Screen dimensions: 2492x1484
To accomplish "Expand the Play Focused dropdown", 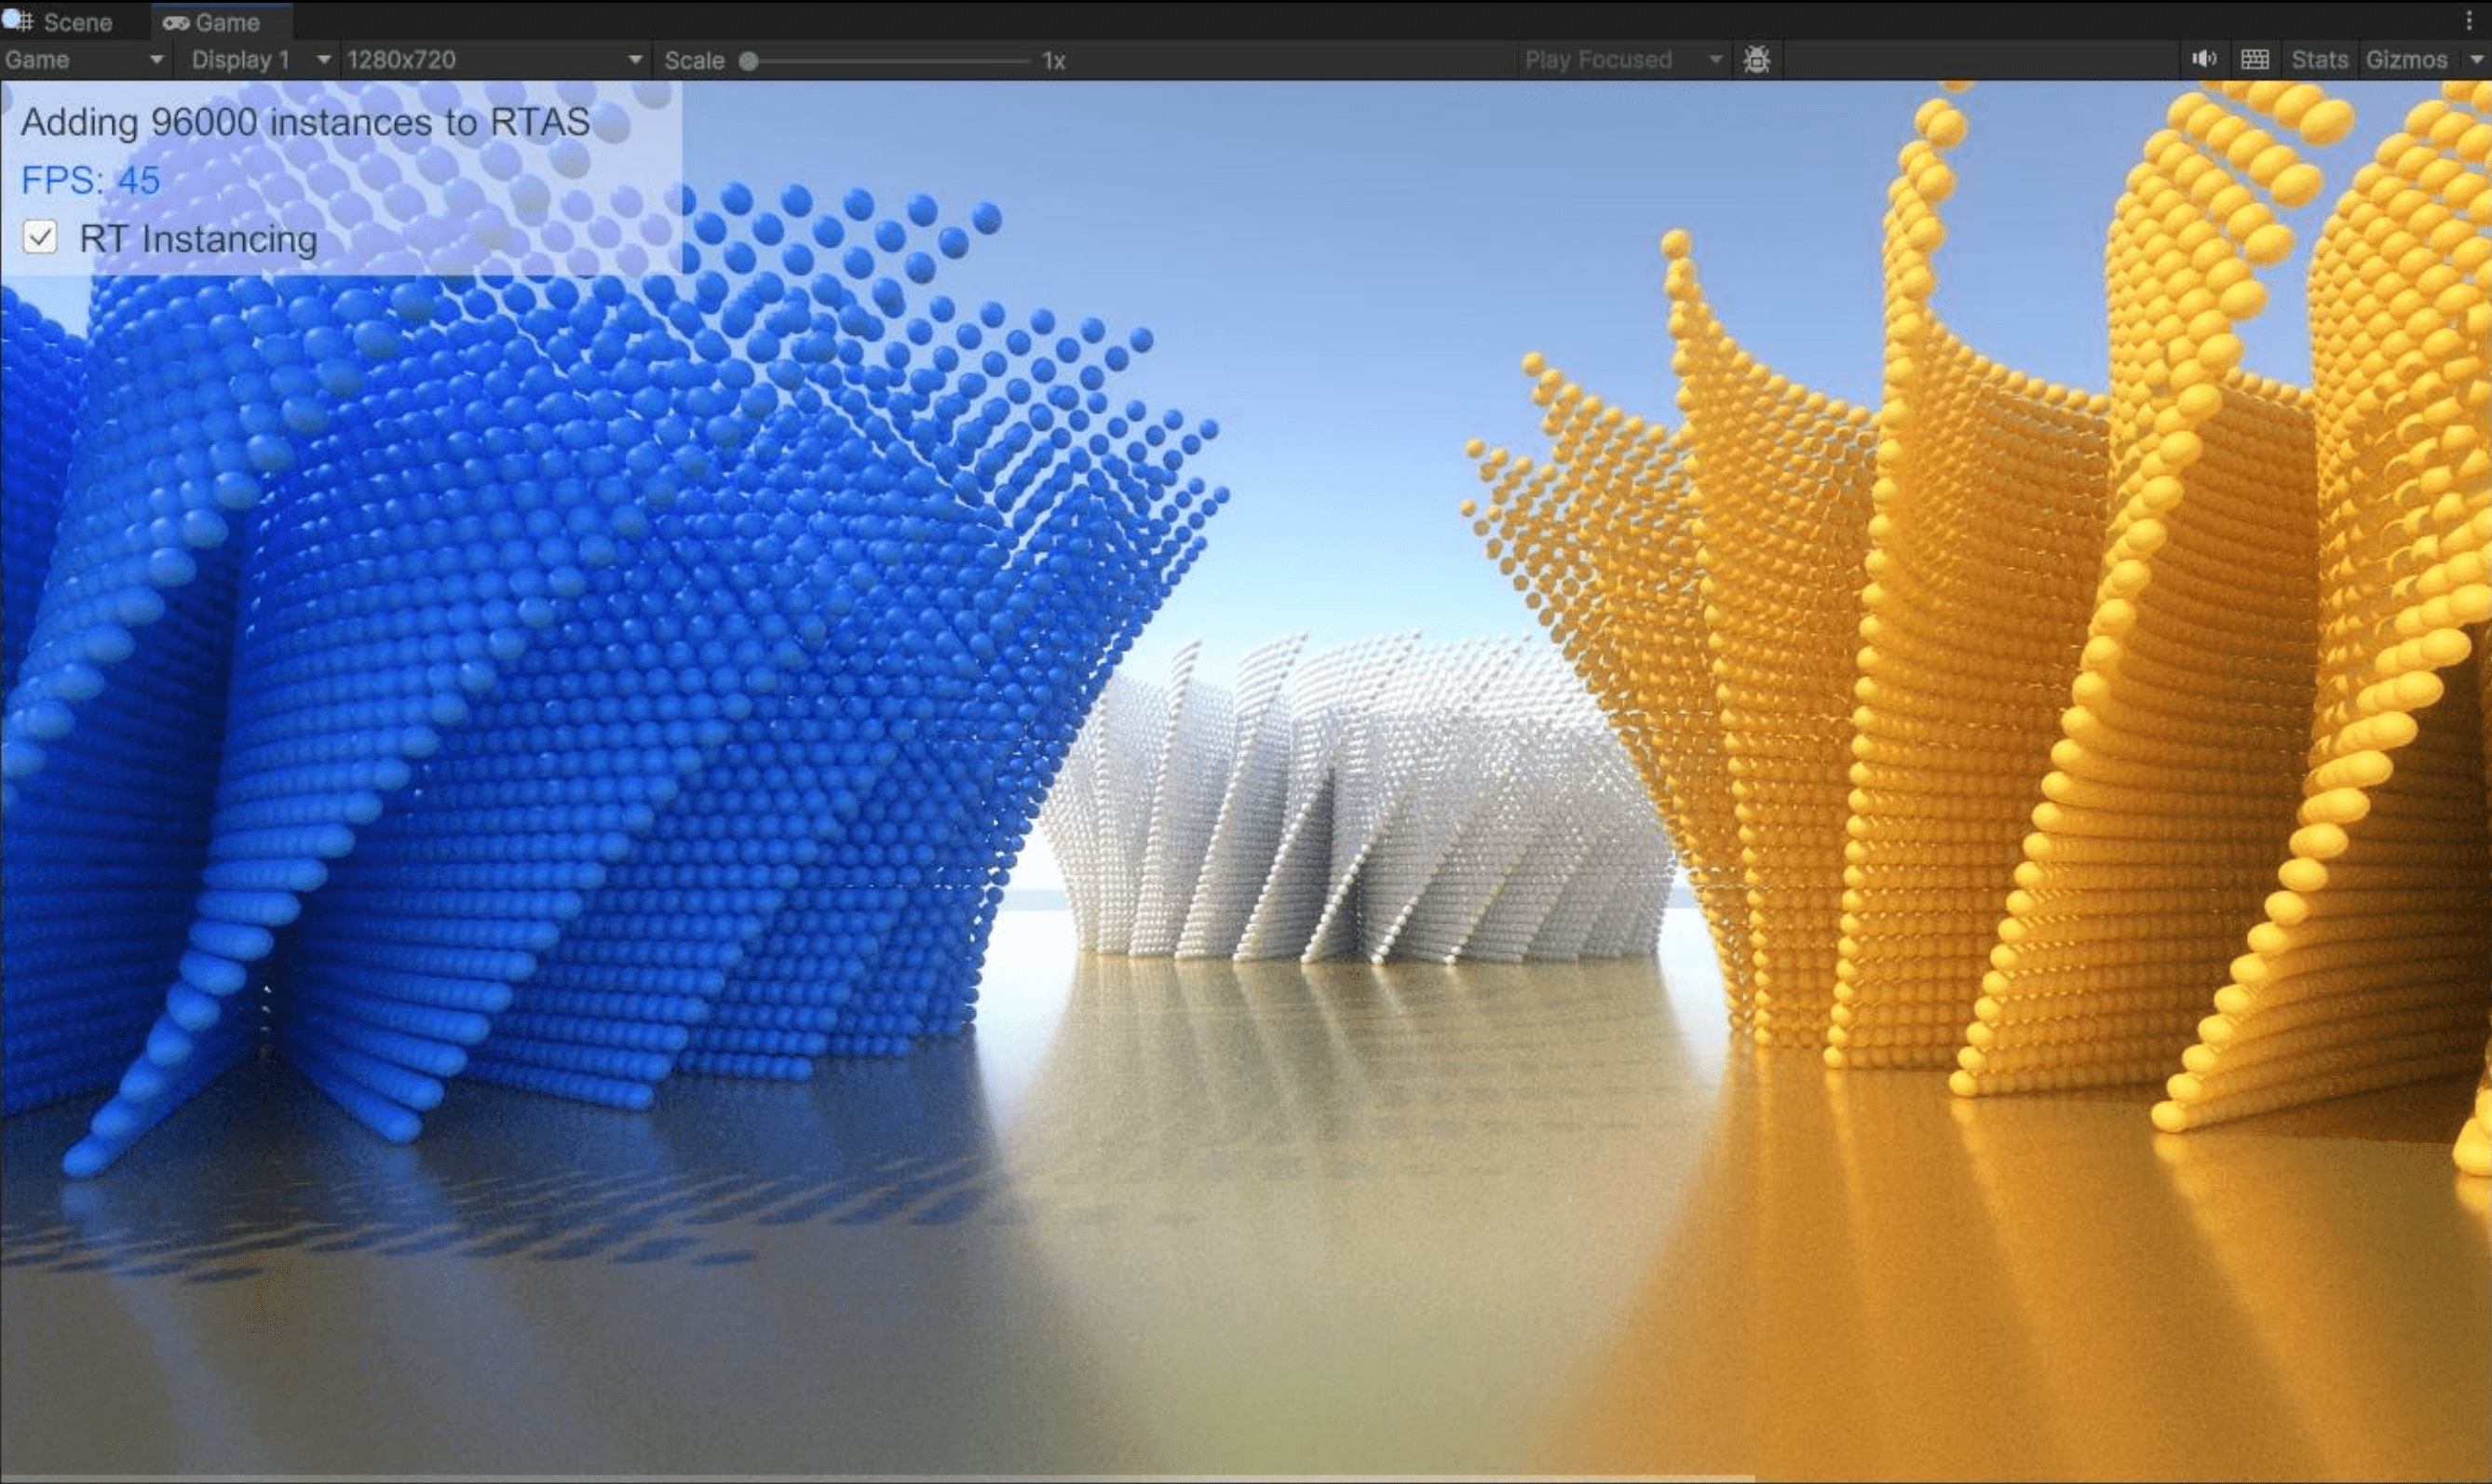I will tap(1622, 59).
